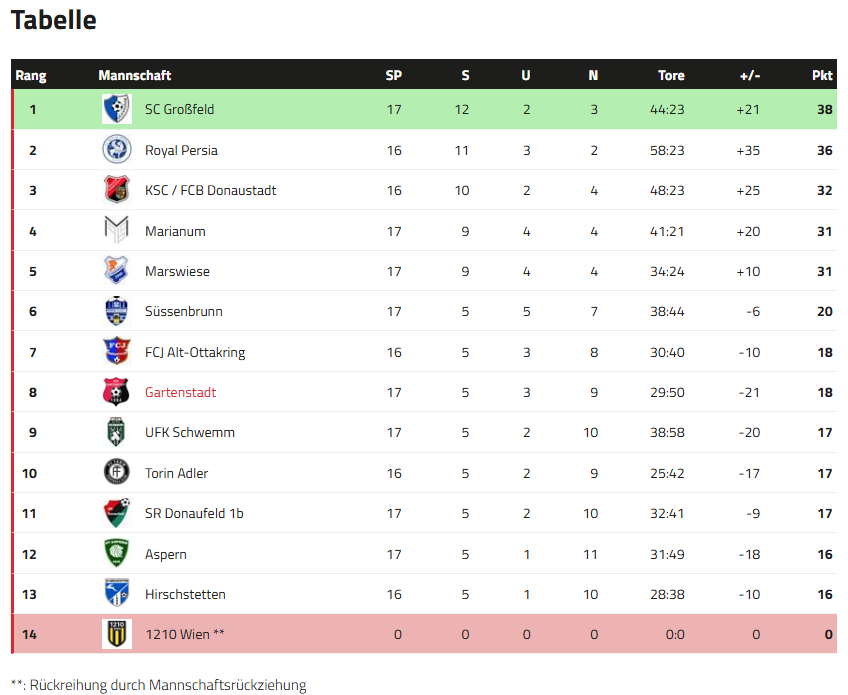
Task: Open the FCJ Alt-Ottakring logo
Action: [116, 352]
